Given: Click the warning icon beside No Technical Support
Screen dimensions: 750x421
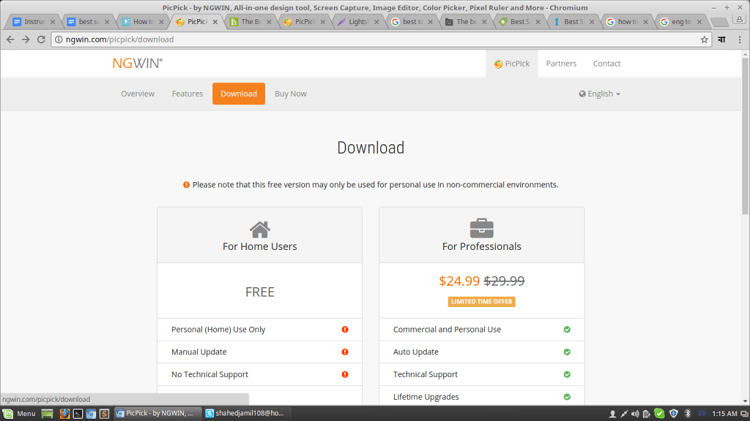Looking at the screenshot, I should coord(345,375).
